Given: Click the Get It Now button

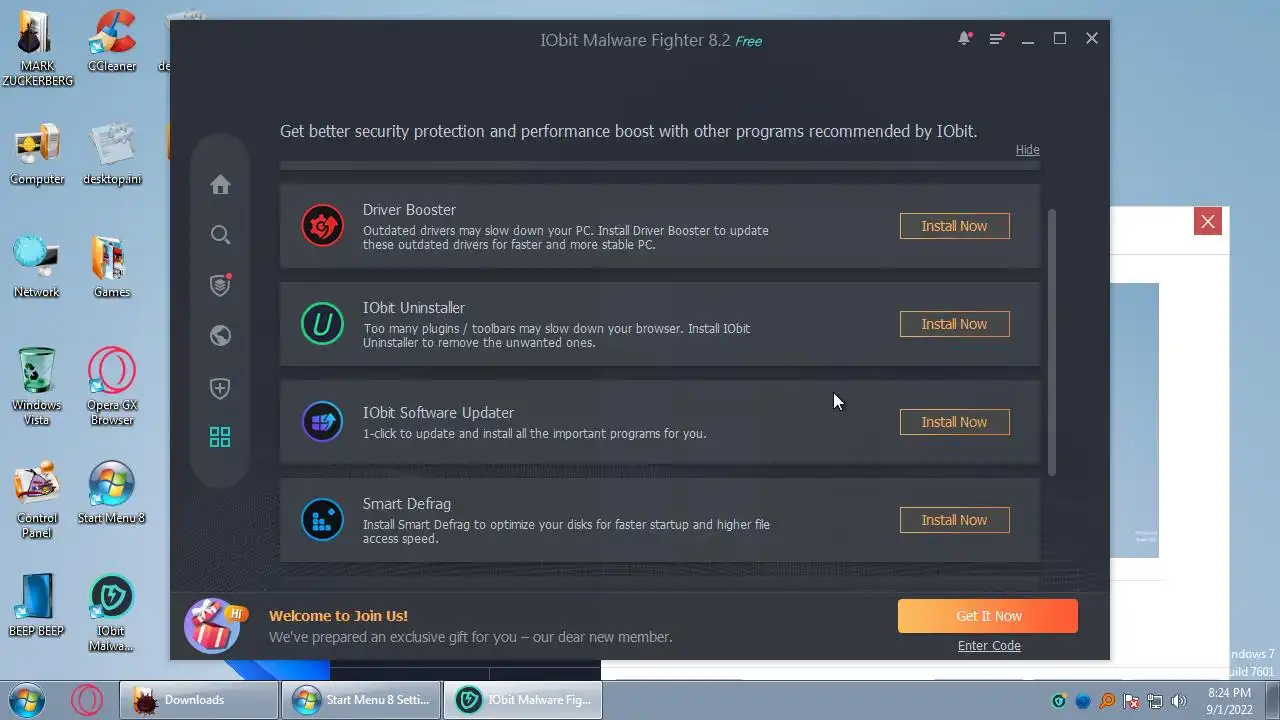Looking at the screenshot, I should pyautogui.click(x=988, y=616).
